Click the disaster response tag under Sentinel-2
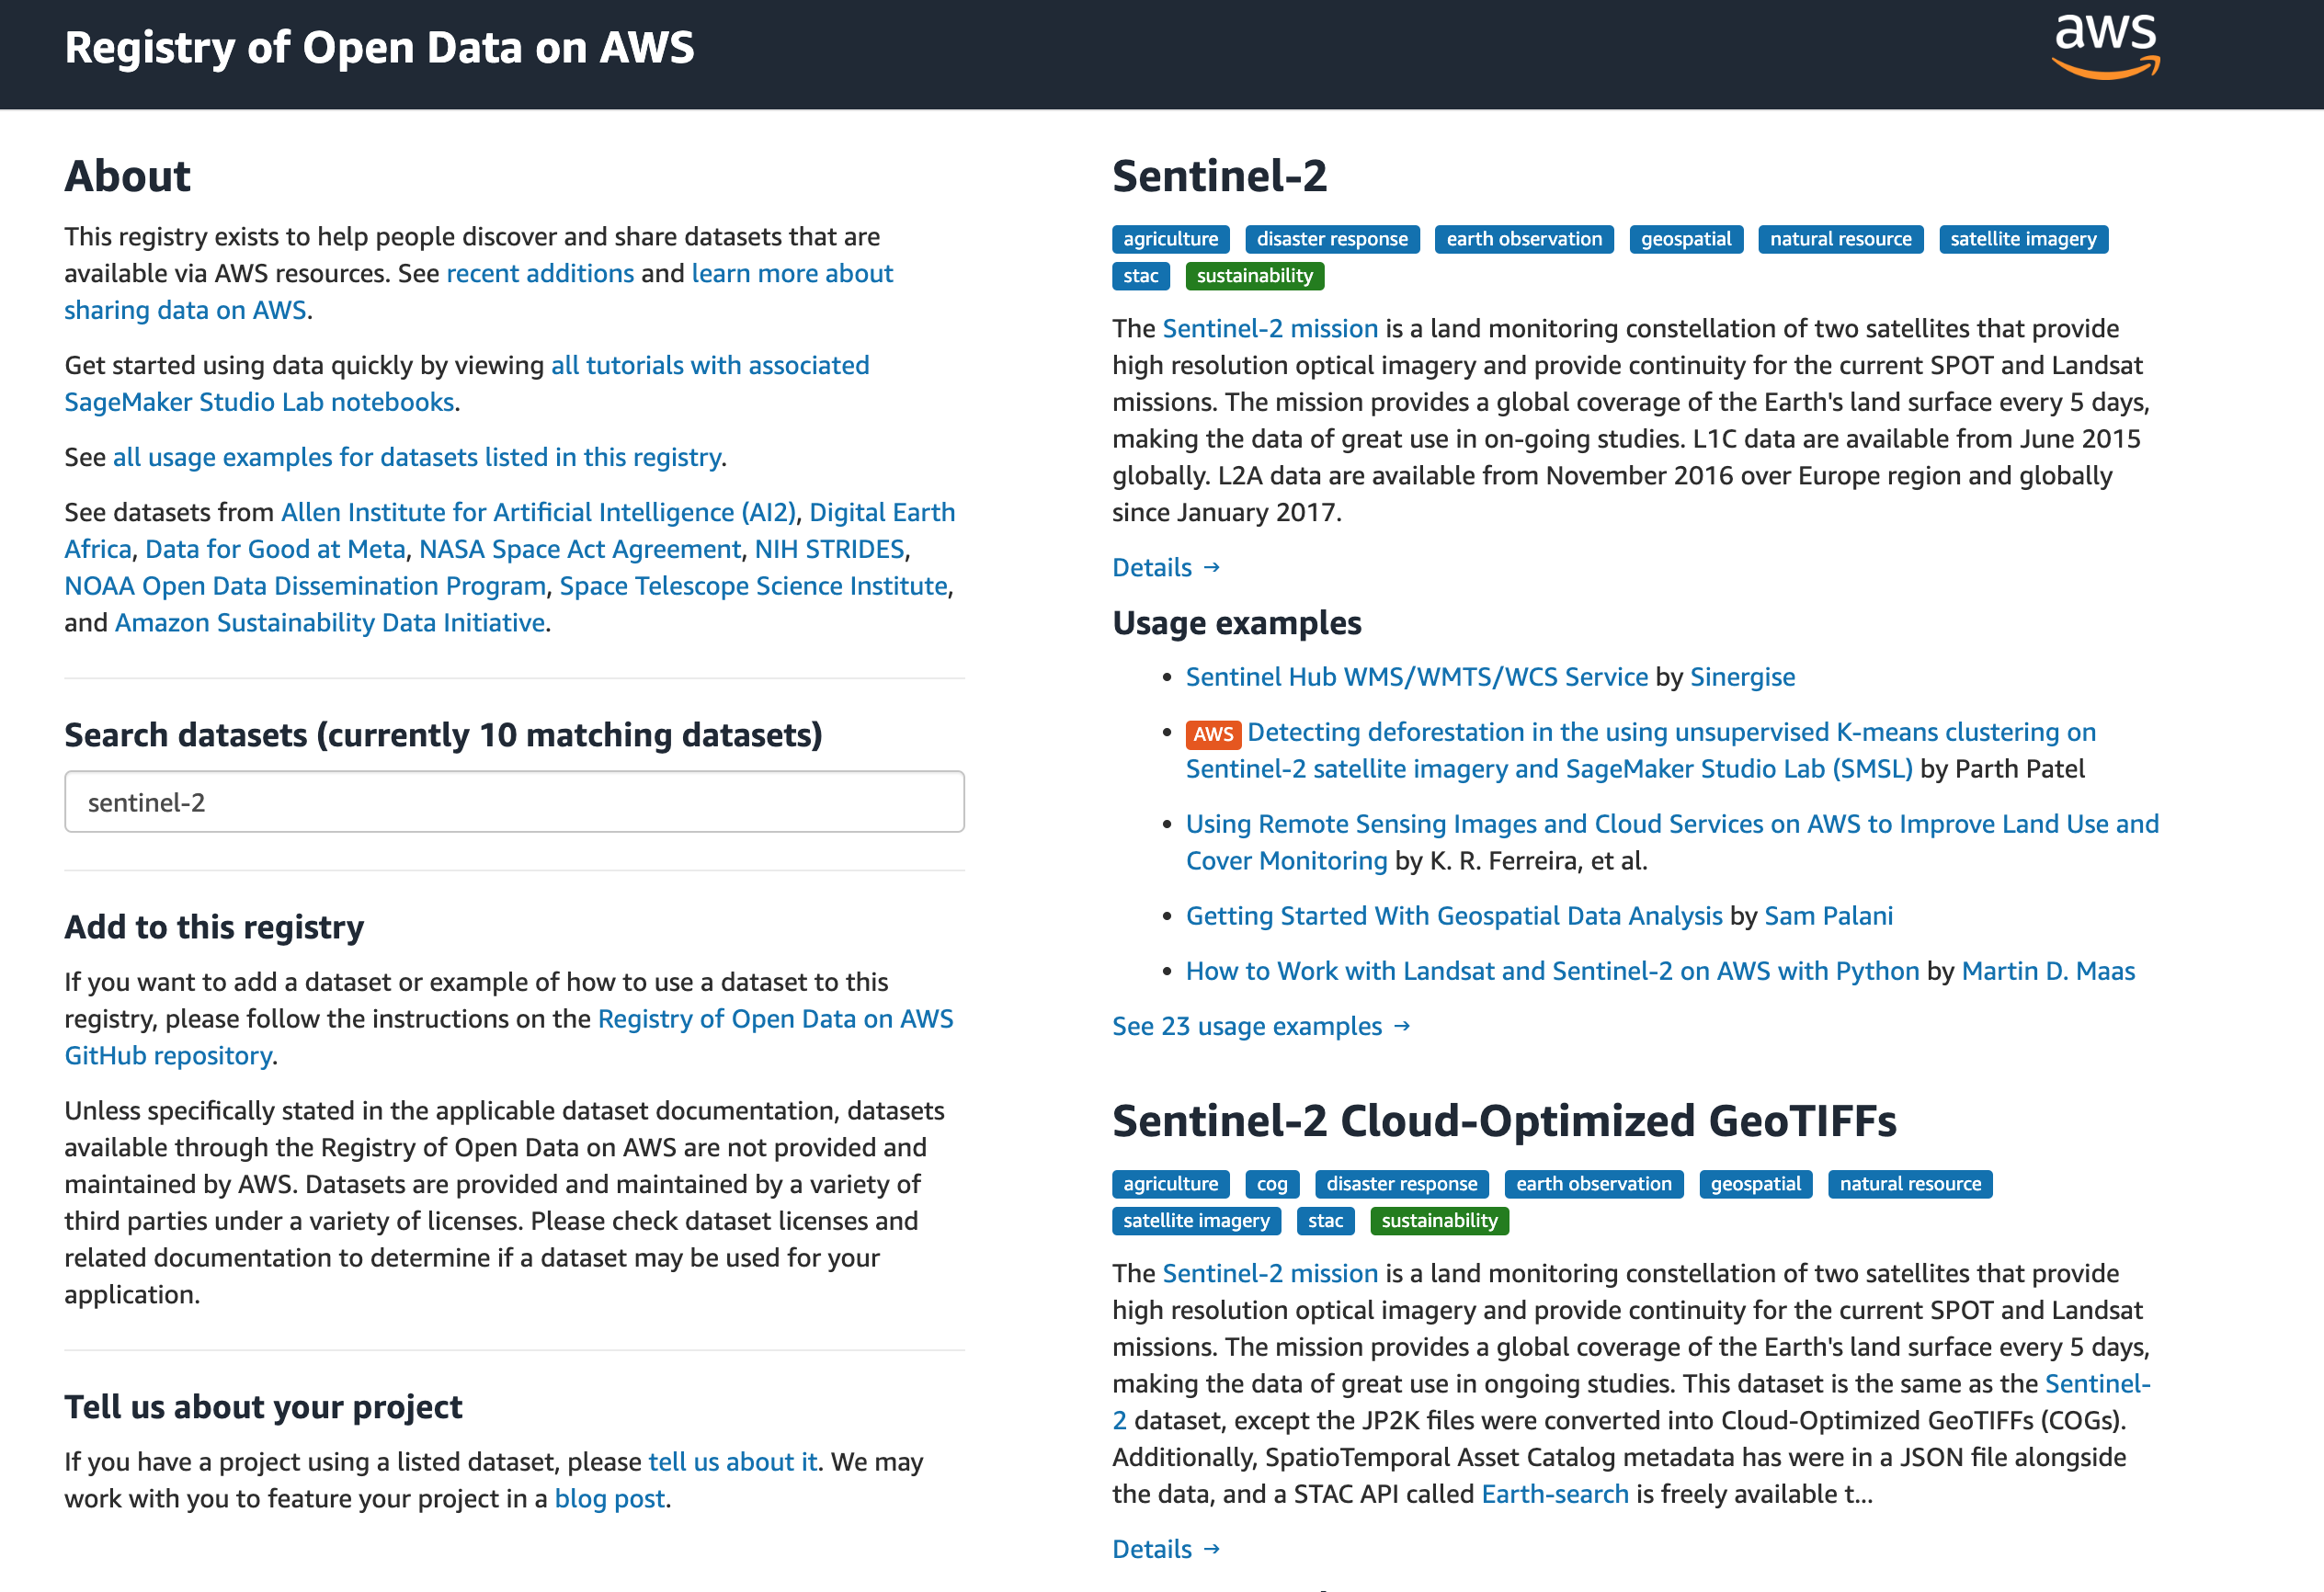Image resolution: width=2324 pixels, height=1592 pixels. [1331, 239]
